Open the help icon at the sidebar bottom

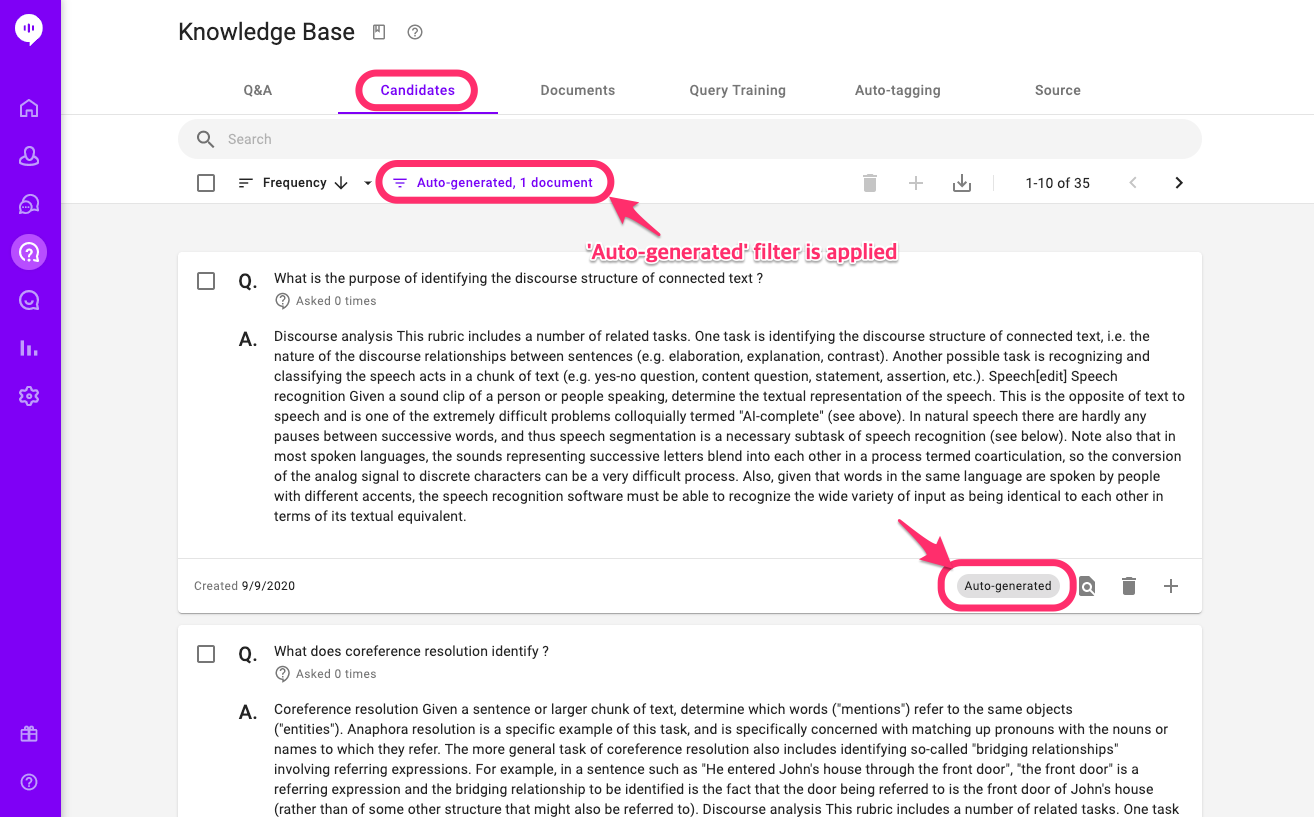29,782
